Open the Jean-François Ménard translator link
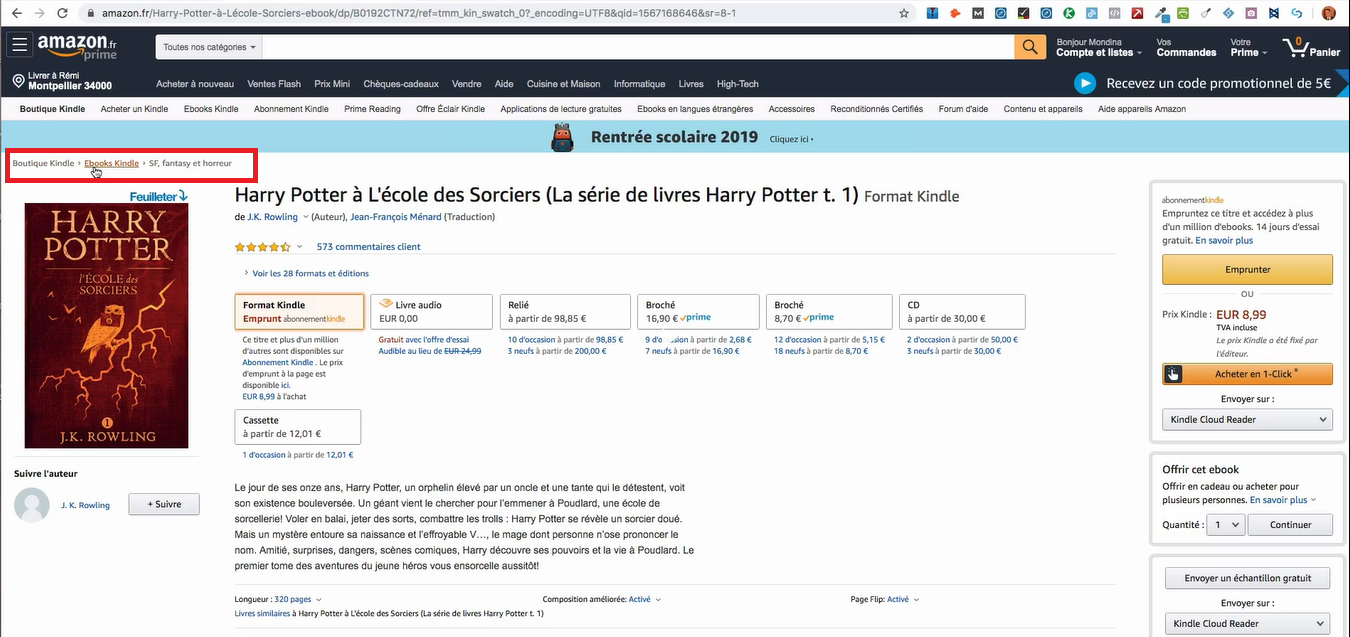Viewport: 1350px width, 637px height. [396, 217]
